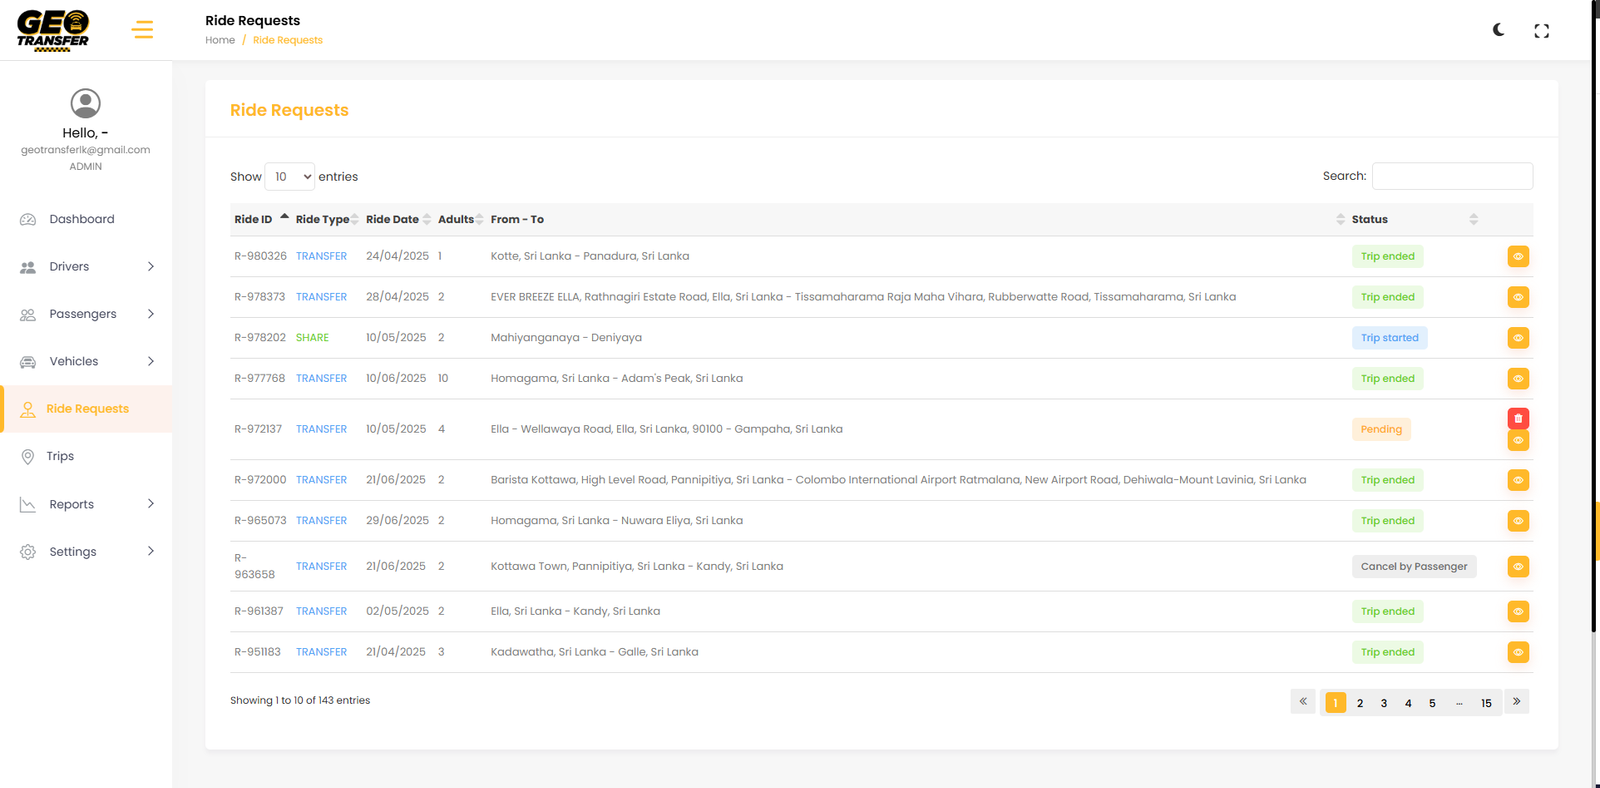Image resolution: width=1600 pixels, height=788 pixels.
Task: Focus the Search input field
Action: click(x=1452, y=176)
